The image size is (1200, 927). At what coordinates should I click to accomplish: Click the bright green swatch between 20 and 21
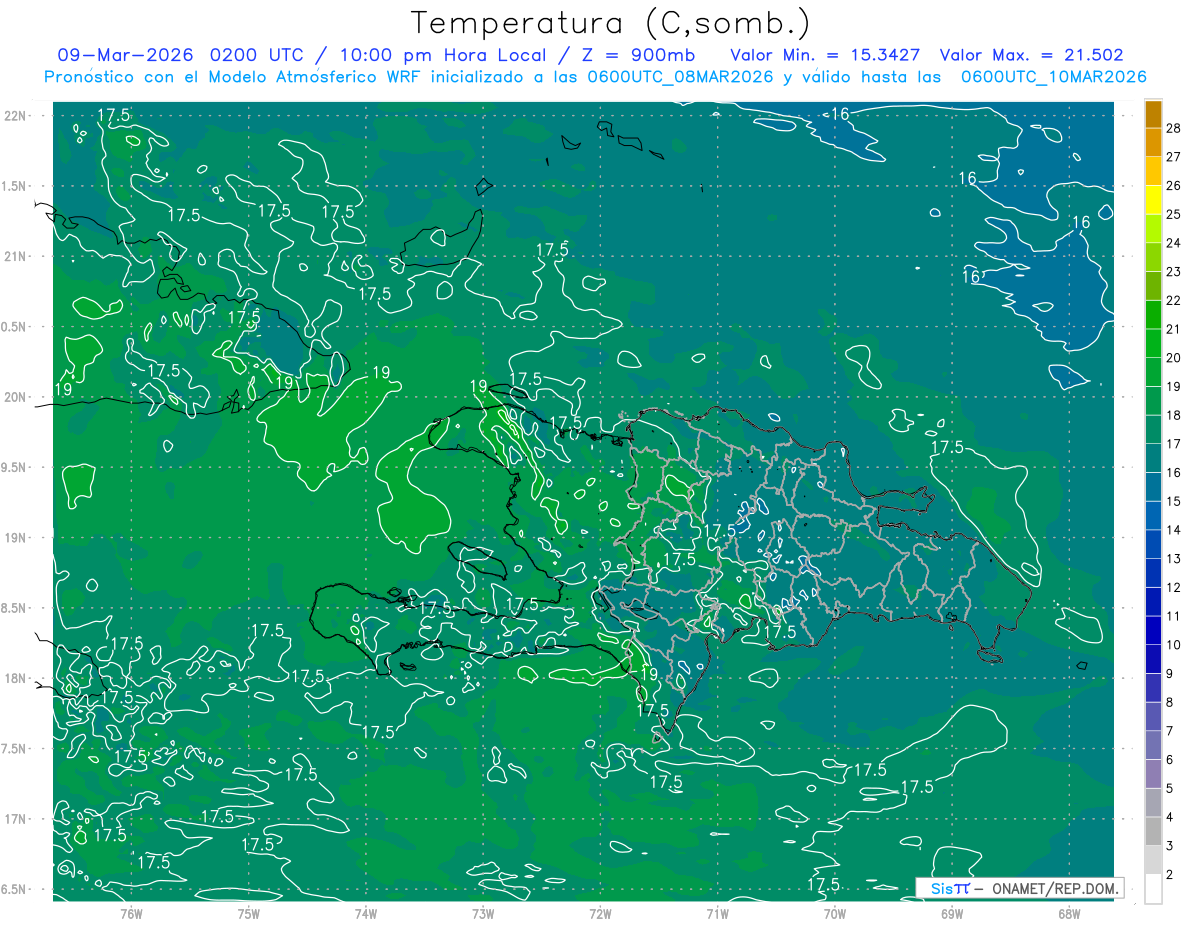[1153, 343]
